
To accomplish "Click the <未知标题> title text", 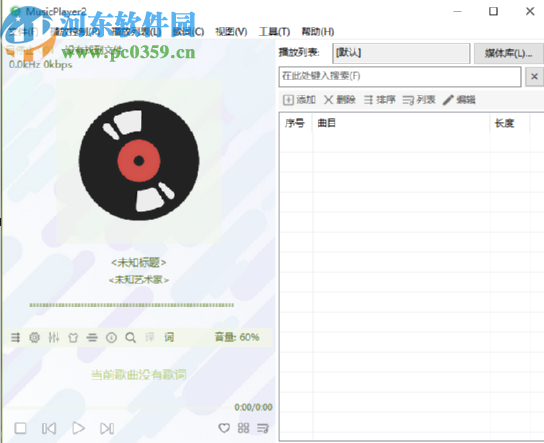I will point(139,263).
